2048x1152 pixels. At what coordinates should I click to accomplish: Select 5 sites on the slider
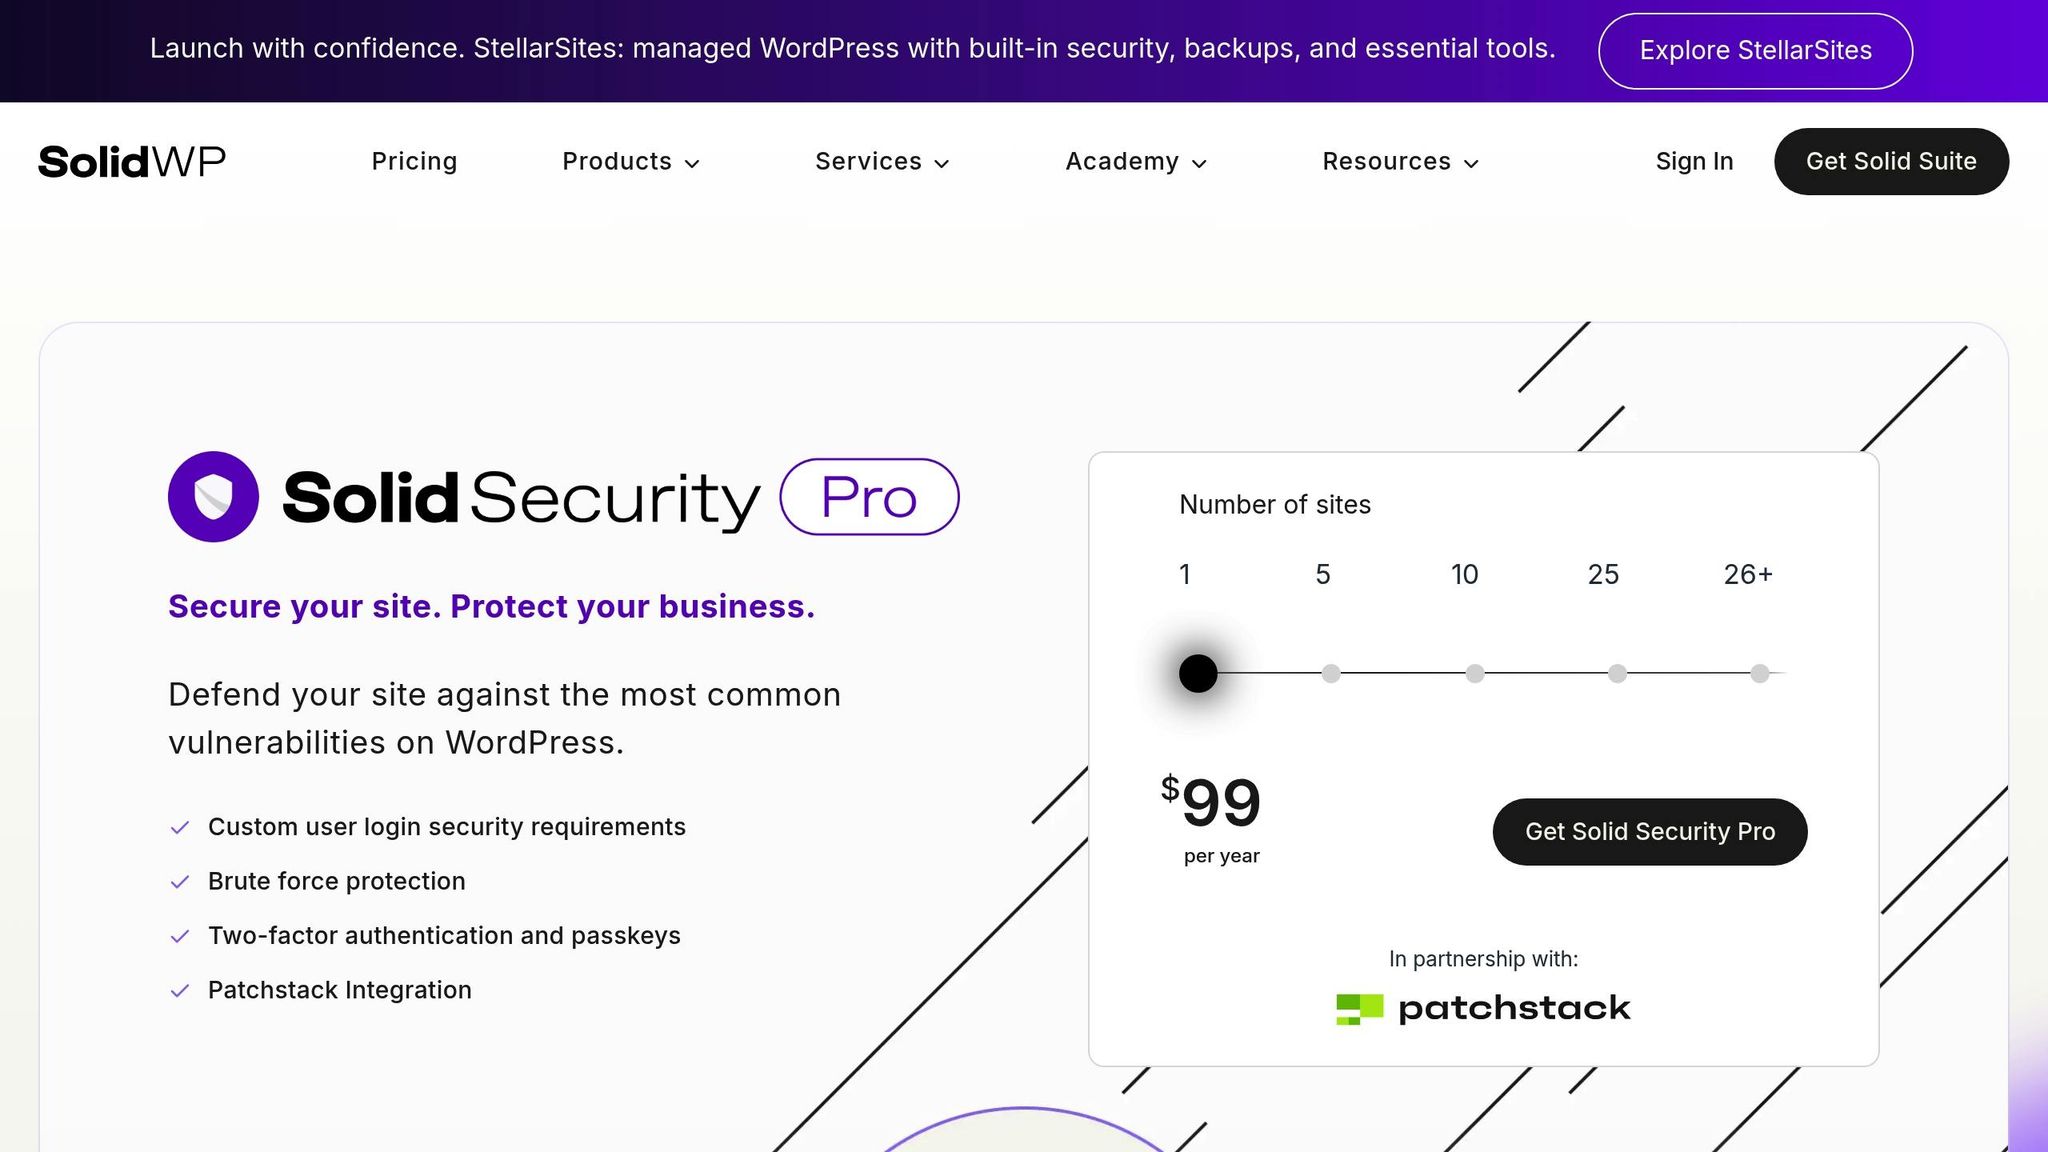pos(1331,673)
